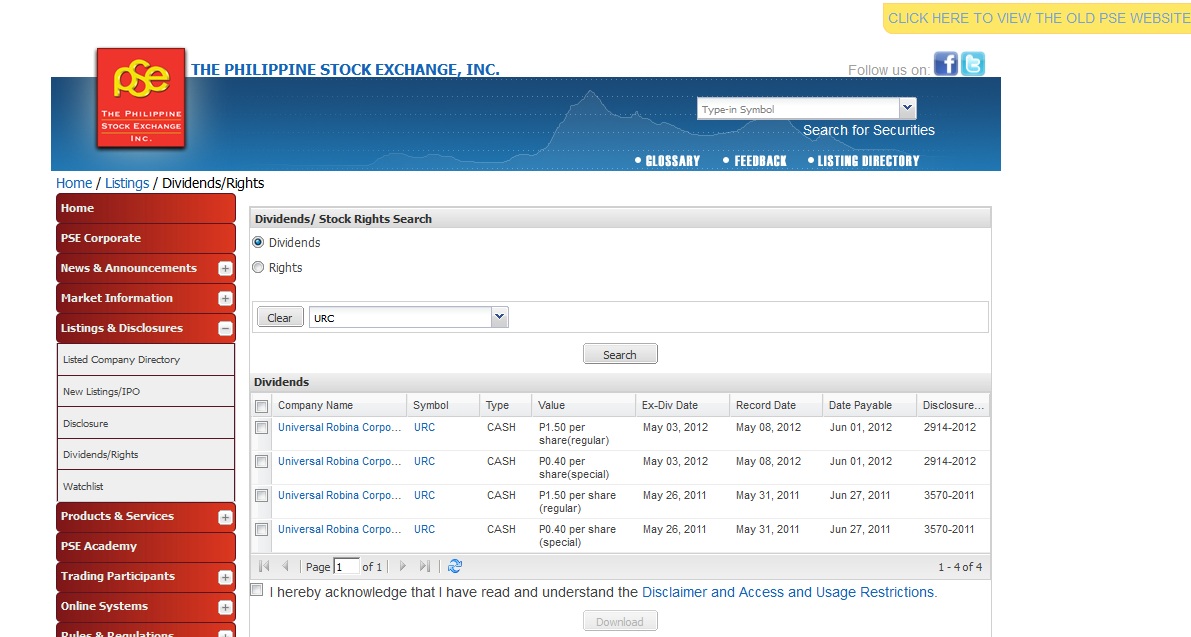This screenshot has width=1191, height=637.
Task: Open the Type-in Symbol dropdown arrow
Action: click(908, 109)
